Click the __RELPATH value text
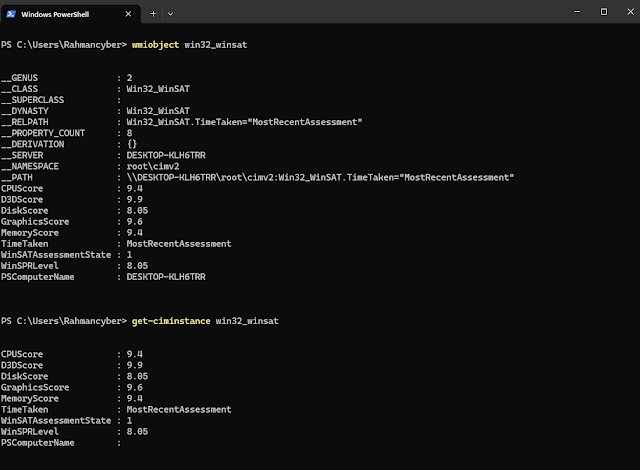640x470 pixels. (x=244, y=122)
